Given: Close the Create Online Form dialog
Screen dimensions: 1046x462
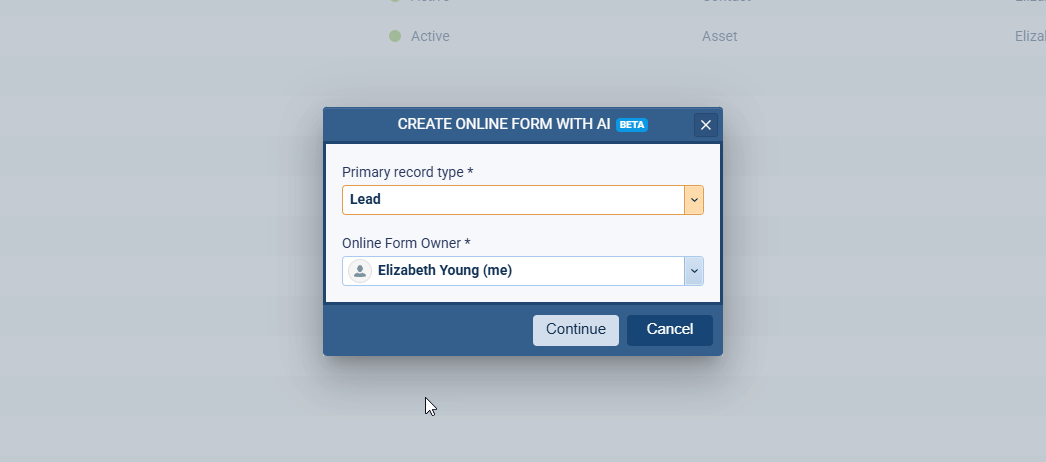Looking at the screenshot, I should 706,125.
